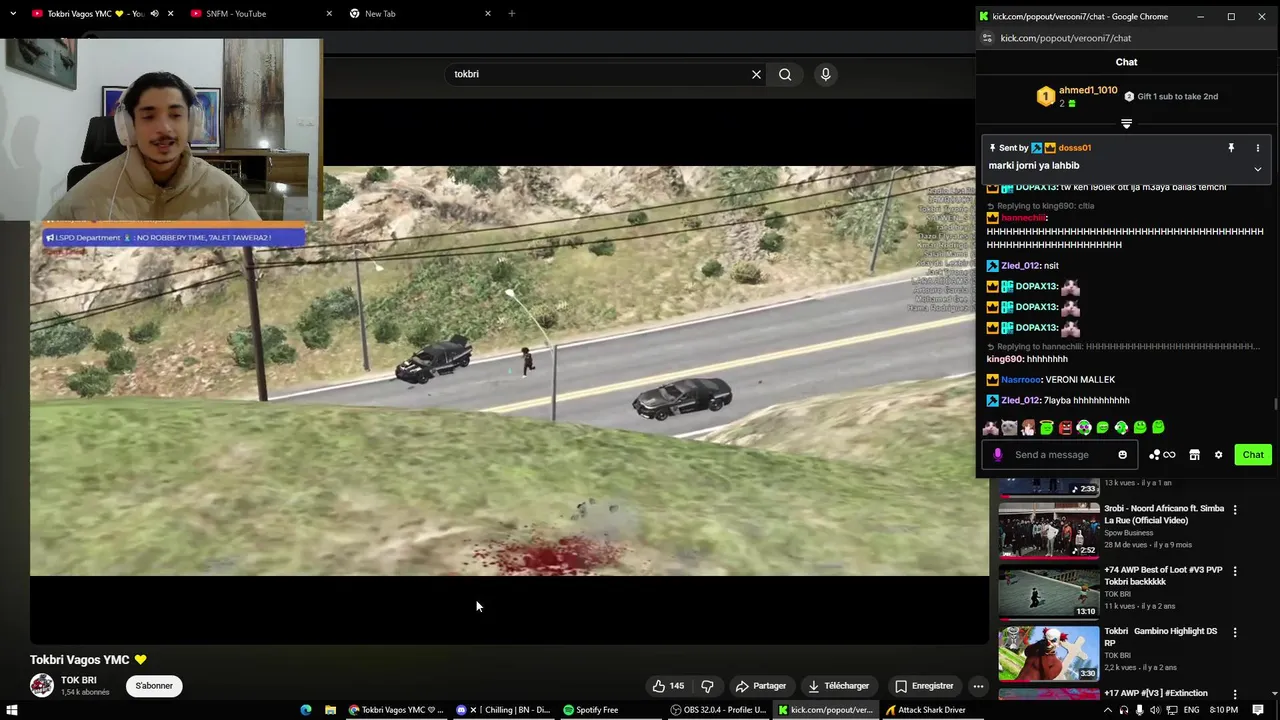Expand the pinned message chevron
This screenshot has width=1280, height=720.
(x=1258, y=169)
